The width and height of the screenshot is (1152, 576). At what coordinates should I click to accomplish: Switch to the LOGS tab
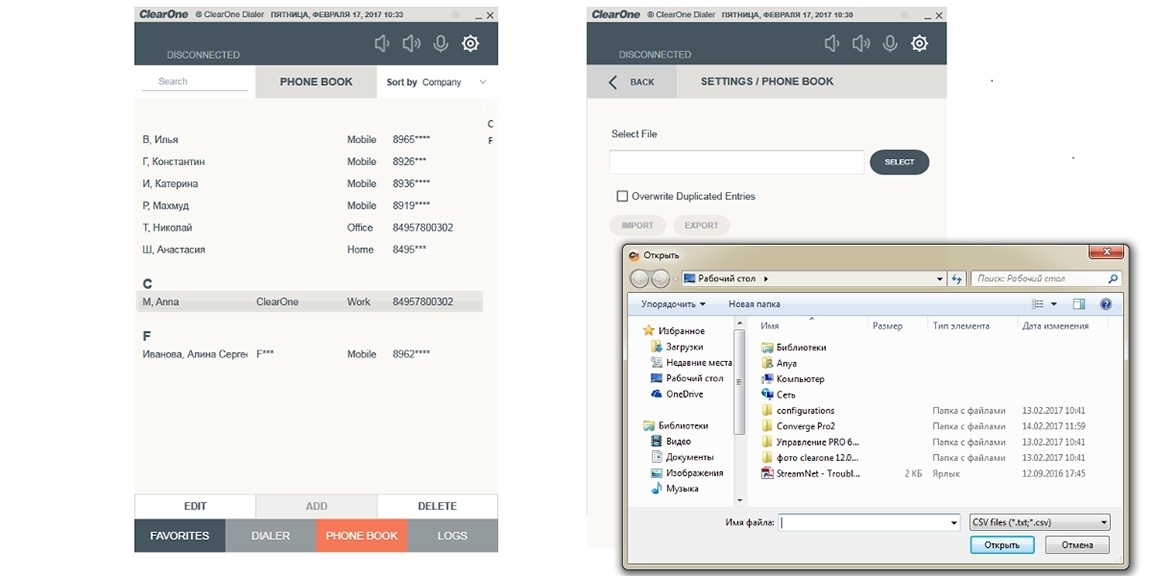[x=452, y=536]
